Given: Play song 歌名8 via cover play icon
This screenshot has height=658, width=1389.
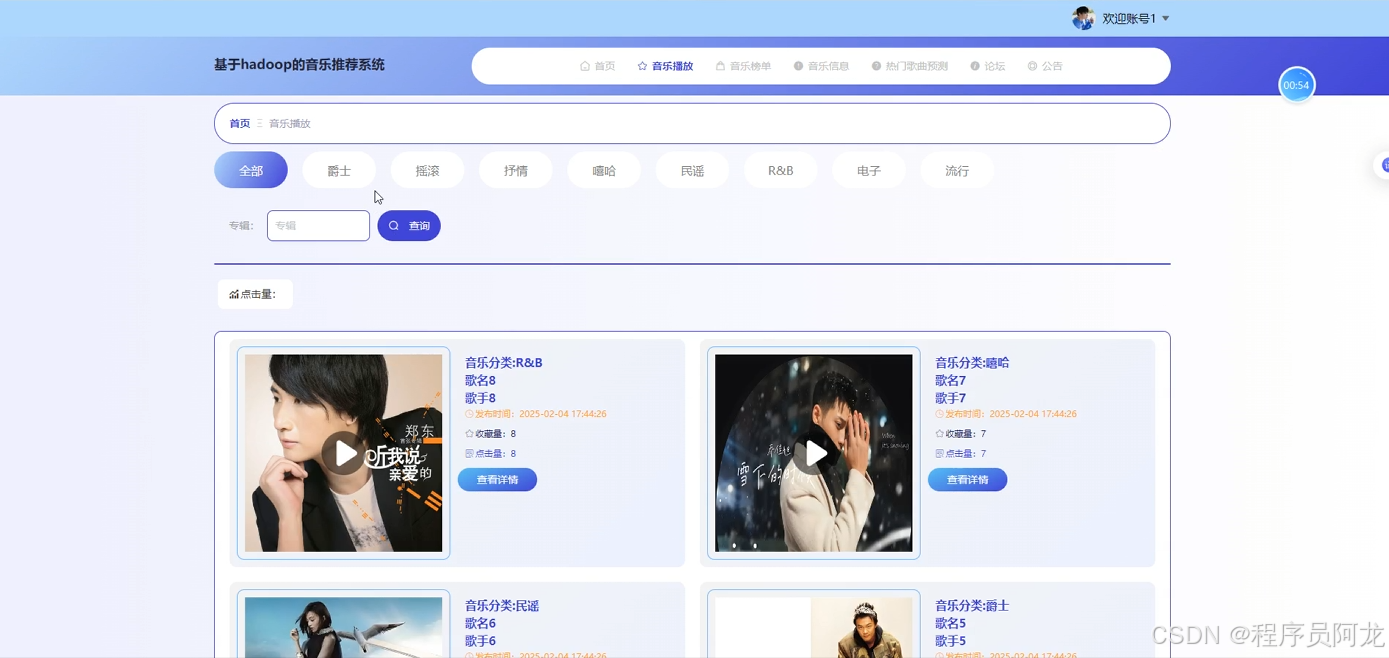Looking at the screenshot, I should (345, 454).
